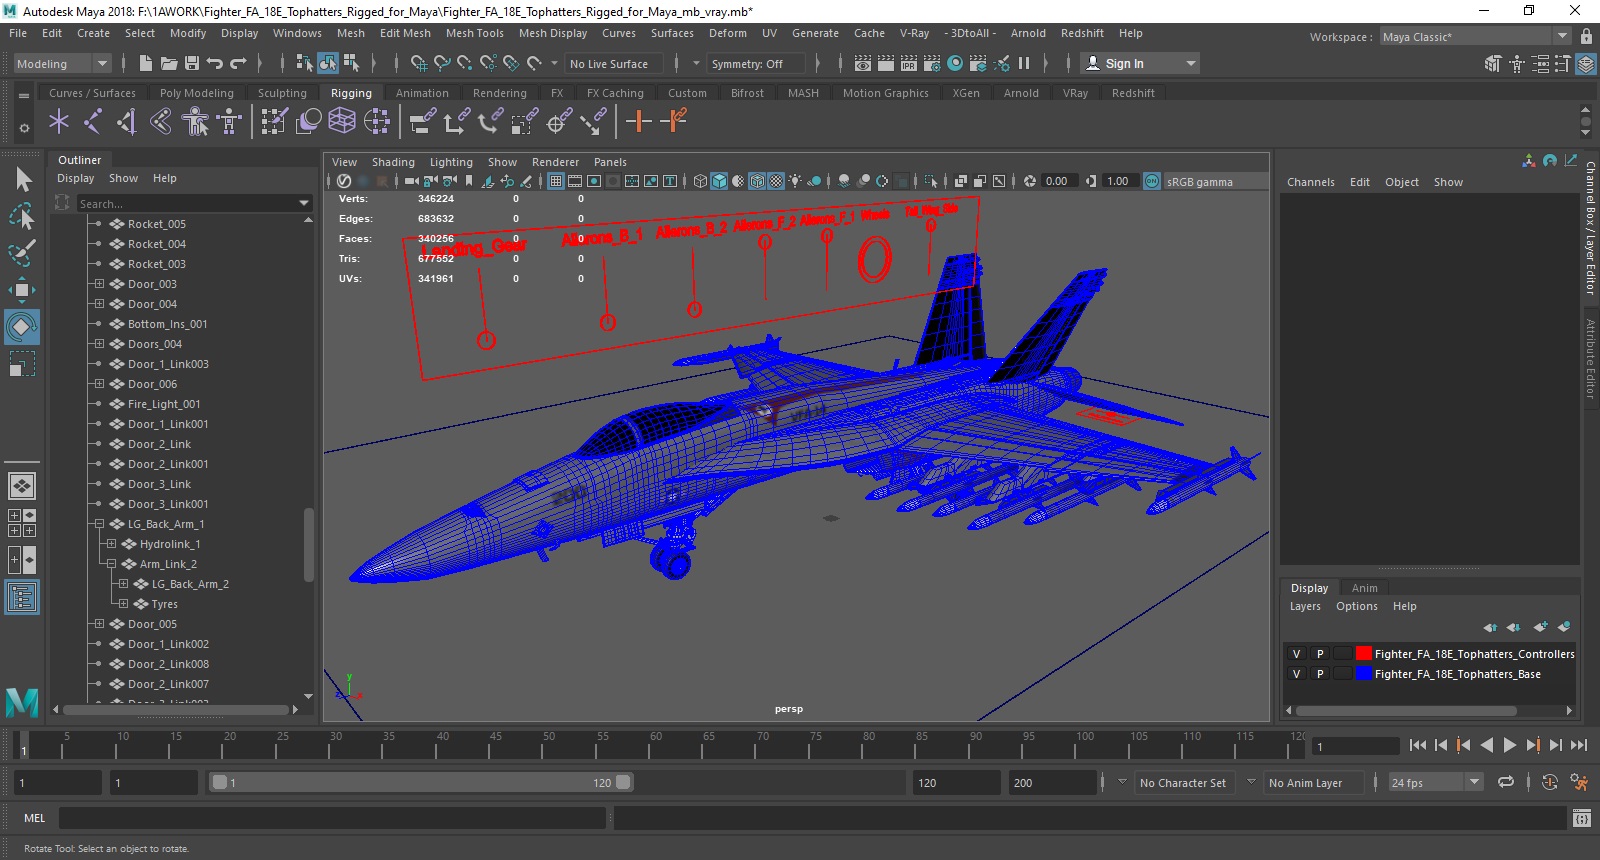This screenshot has height=860, width=1600.
Task: Toggle the sRGB gamma color management icon
Action: tap(1152, 181)
